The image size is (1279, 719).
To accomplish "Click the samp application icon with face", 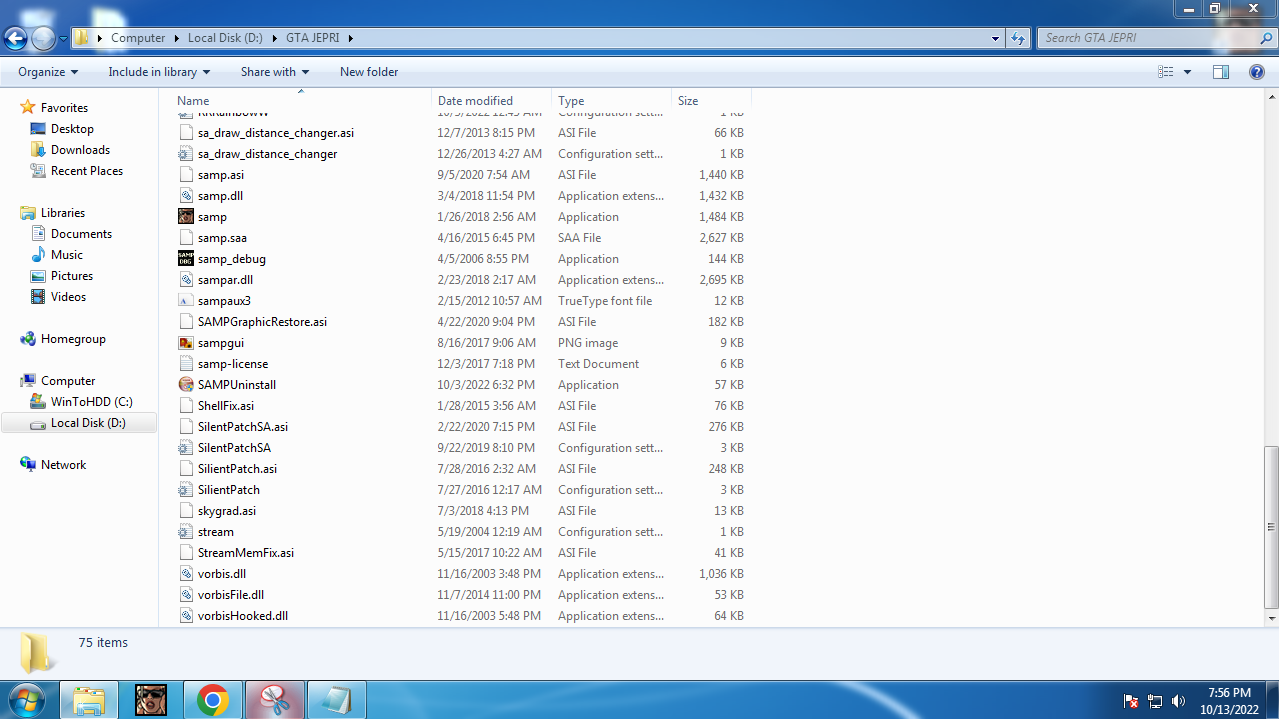I will click(185, 217).
